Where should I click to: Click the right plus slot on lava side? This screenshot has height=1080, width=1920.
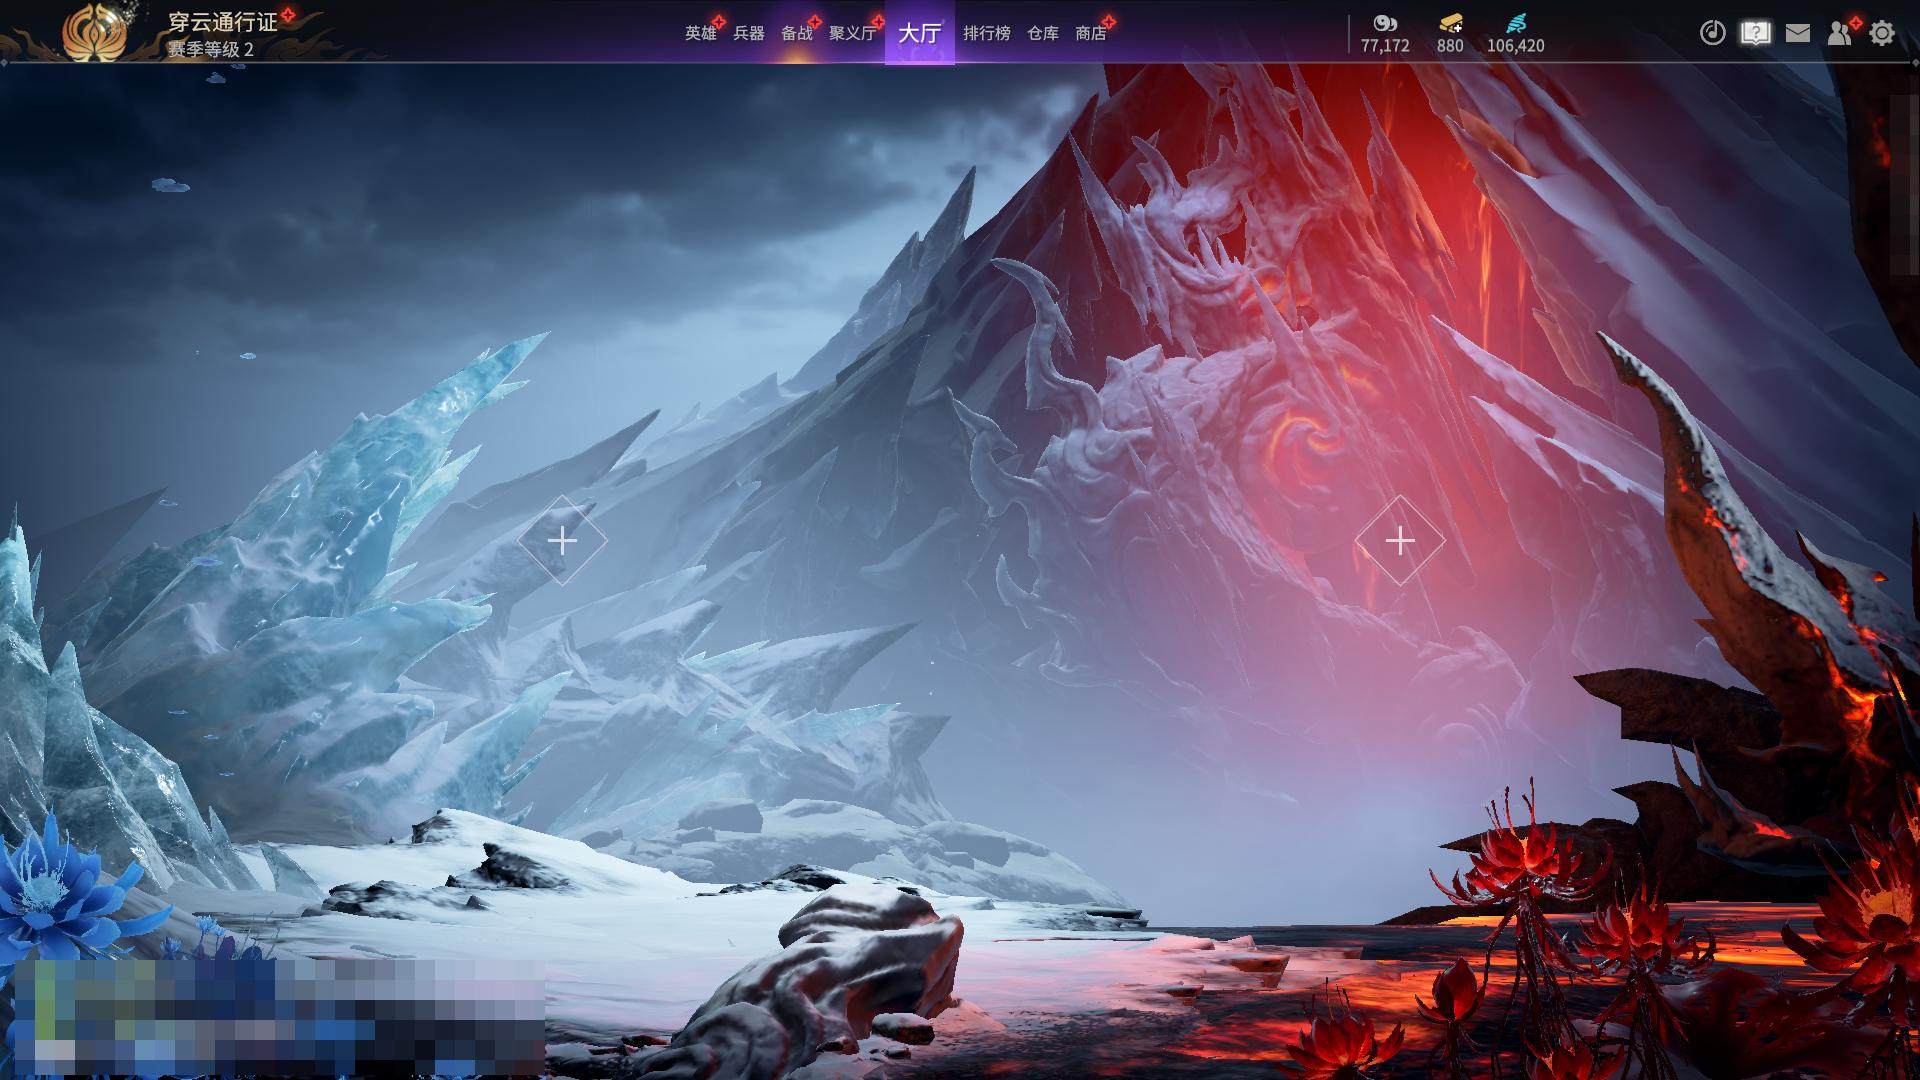pyautogui.click(x=1400, y=541)
